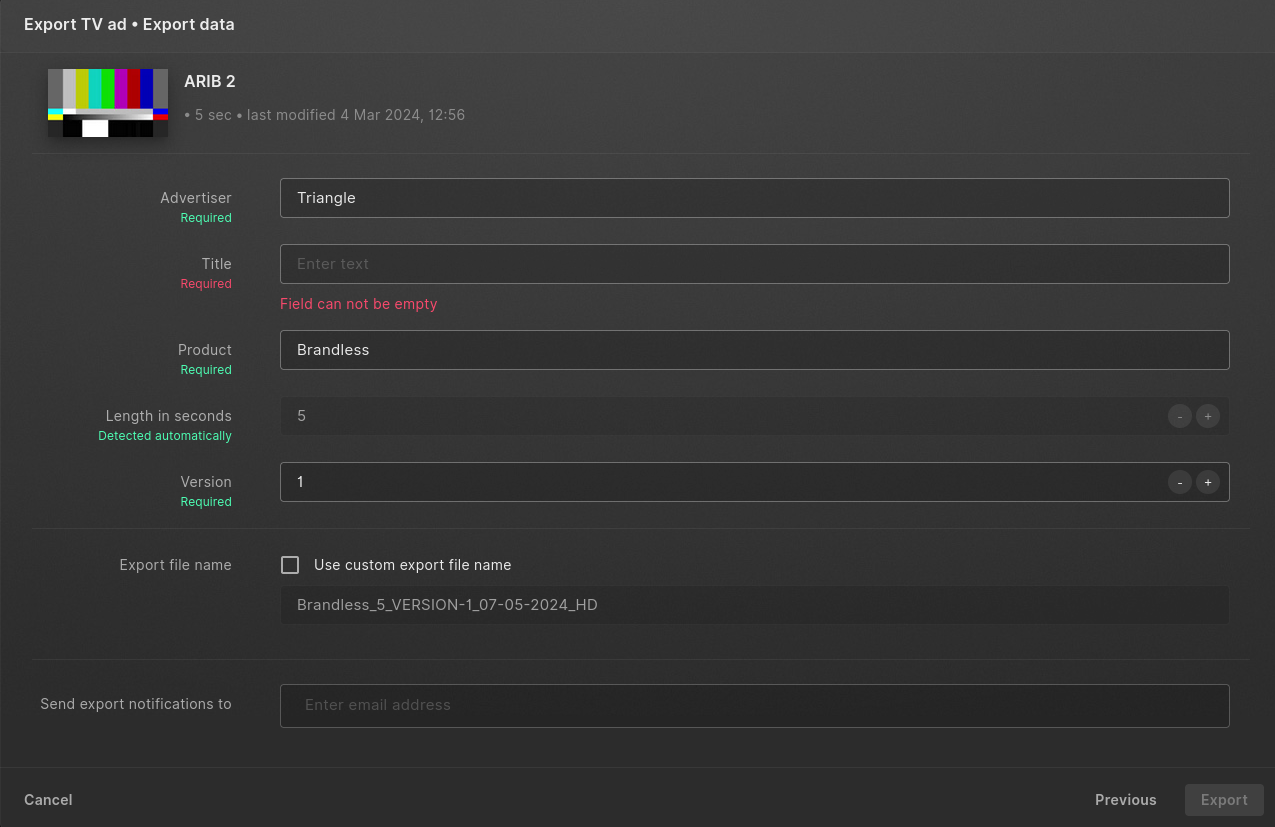The height and width of the screenshot is (827, 1275).
Task: Click the Version number input field
Action: pos(720,482)
